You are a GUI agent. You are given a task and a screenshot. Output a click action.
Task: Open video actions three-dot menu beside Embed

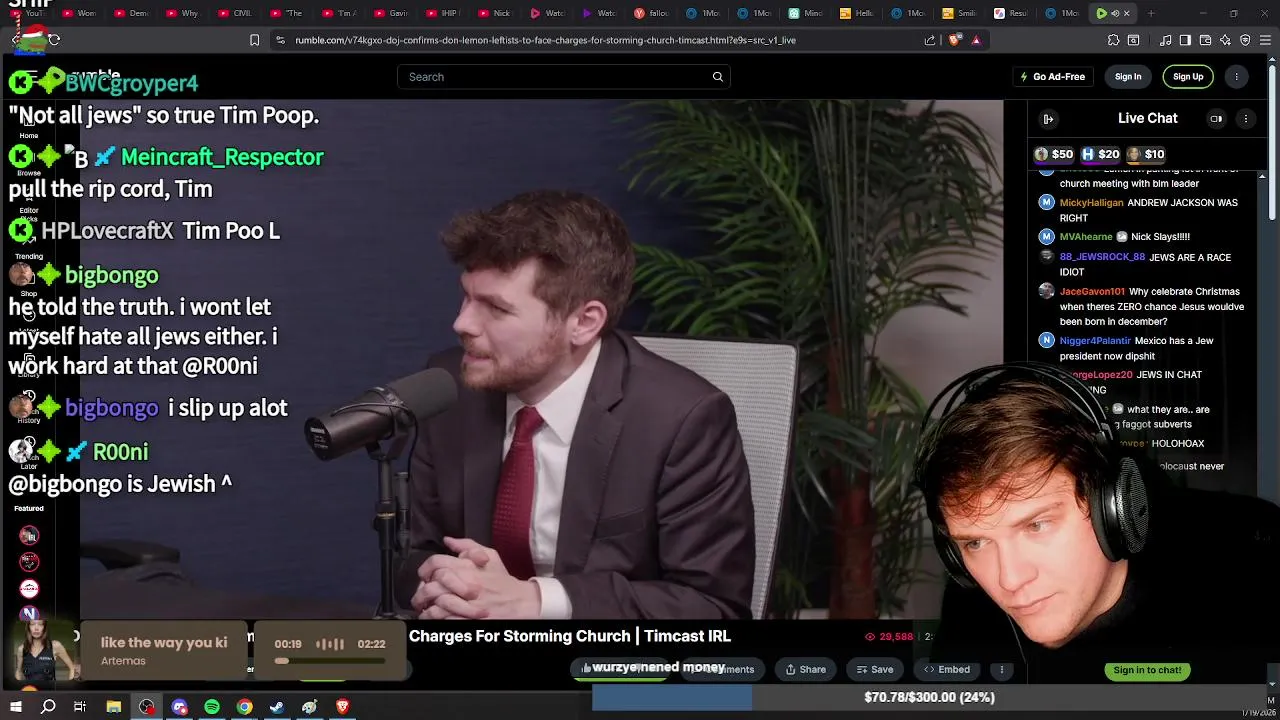pyautogui.click(x=1001, y=669)
